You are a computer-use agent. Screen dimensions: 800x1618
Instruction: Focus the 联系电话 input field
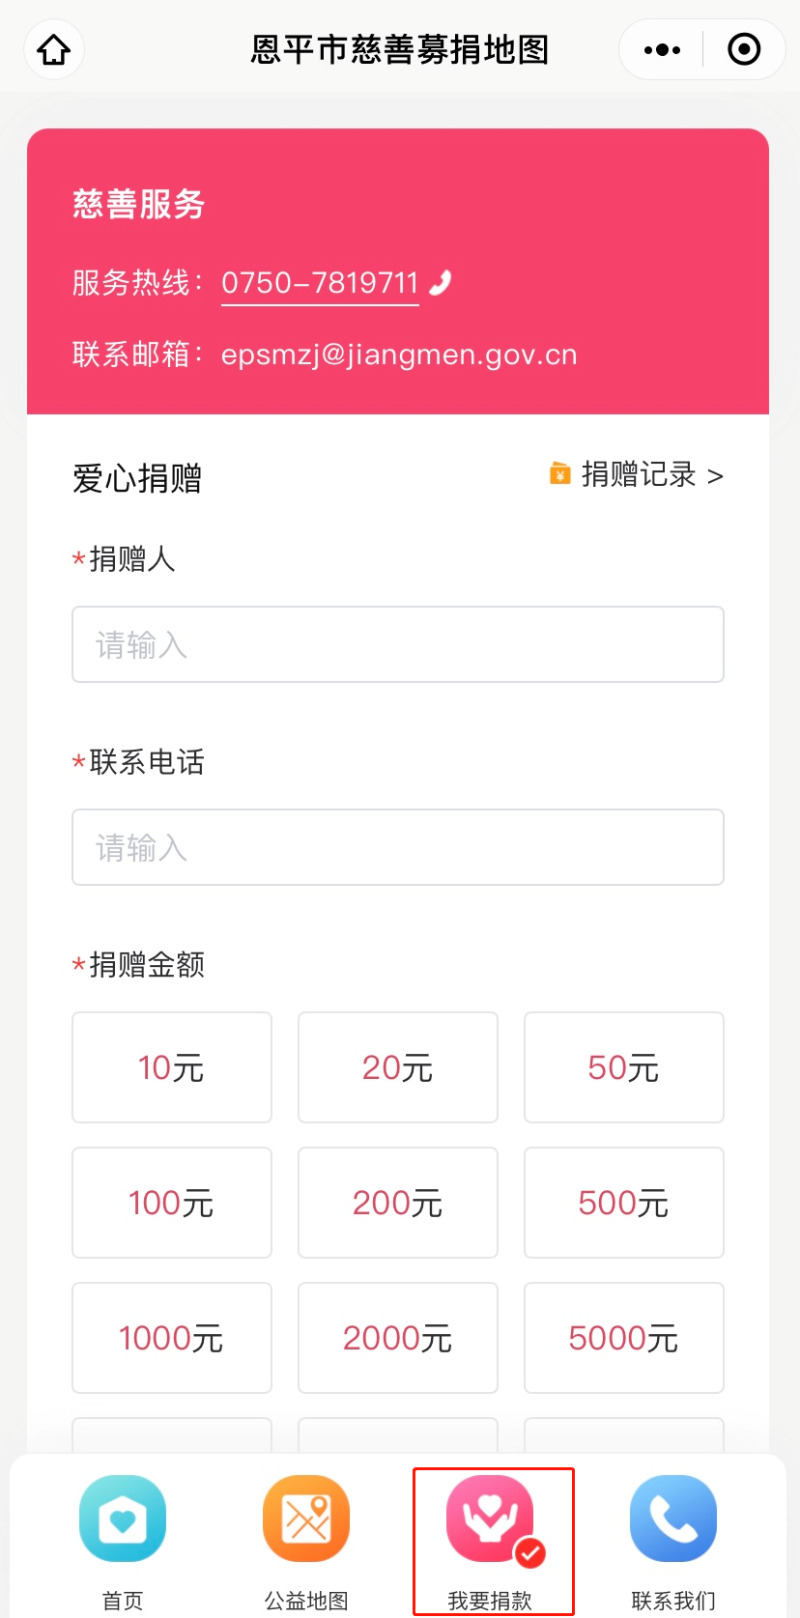tap(397, 847)
